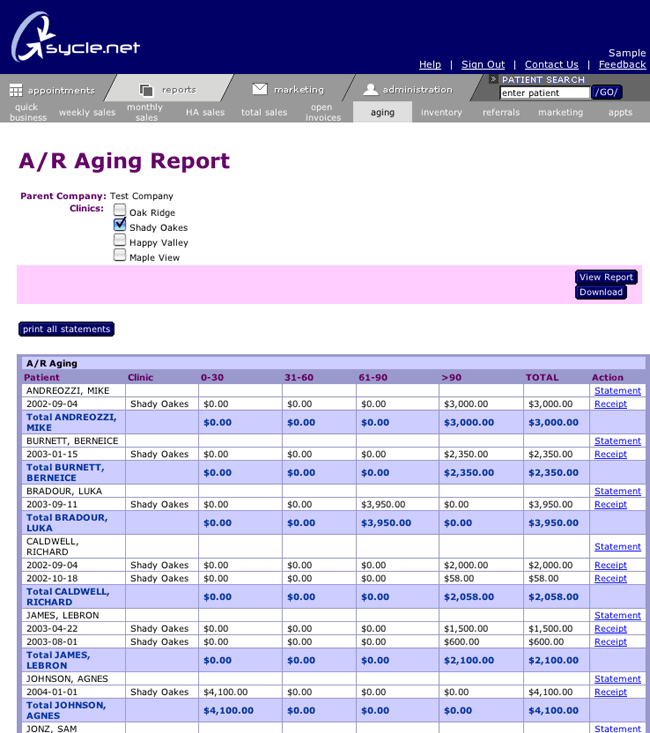Click the marketing envelope icon
The width and height of the screenshot is (650, 733).
(x=259, y=89)
